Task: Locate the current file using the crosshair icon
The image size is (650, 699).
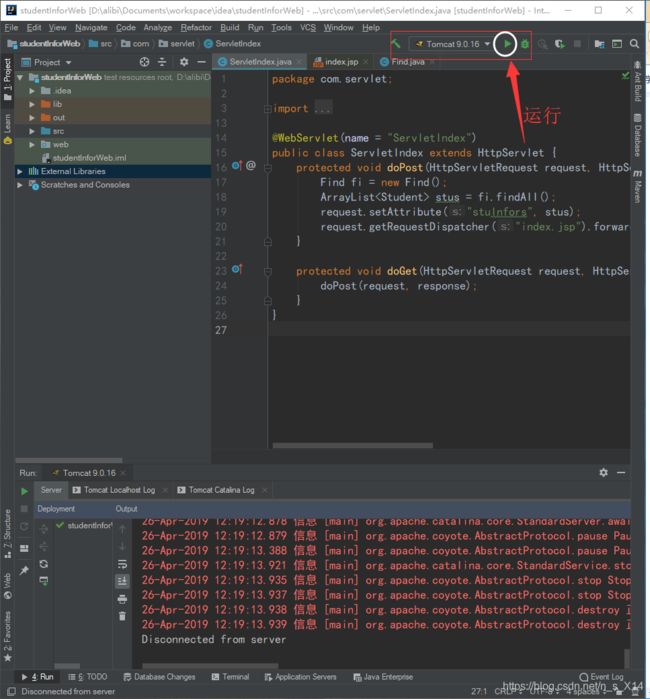Action: tap(144, 62)
